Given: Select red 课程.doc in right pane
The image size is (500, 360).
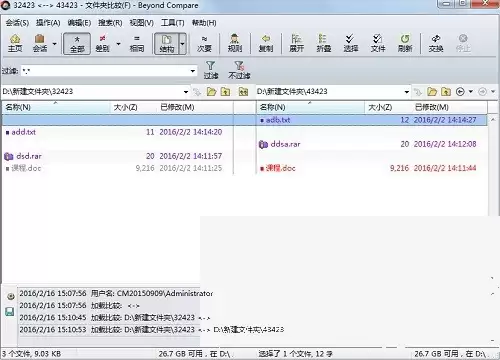Looking at the screenshot, I should (x=278, y=168).
